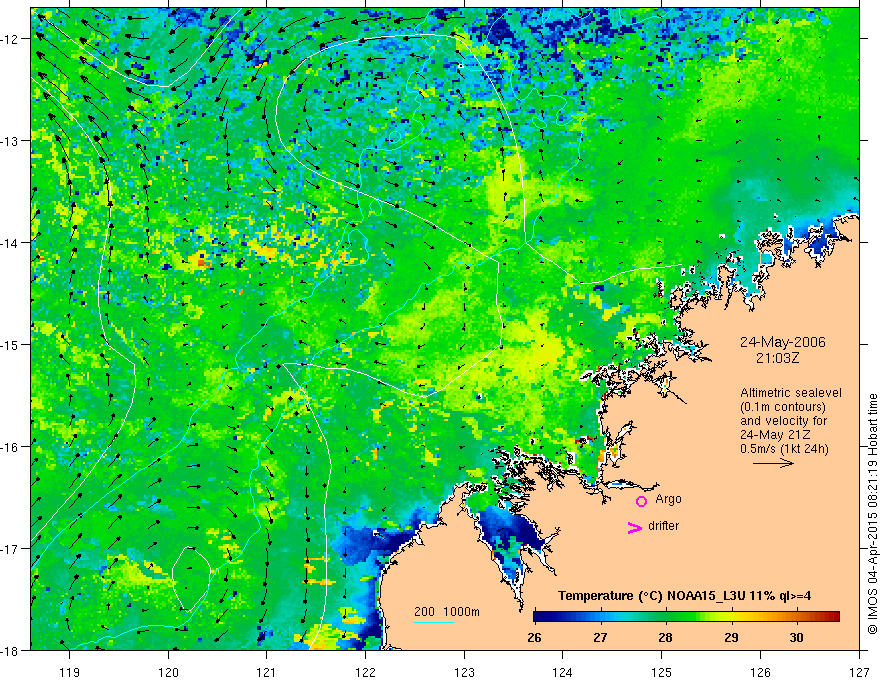
Task: Click the longitude label 126
Action: (760, 672)
